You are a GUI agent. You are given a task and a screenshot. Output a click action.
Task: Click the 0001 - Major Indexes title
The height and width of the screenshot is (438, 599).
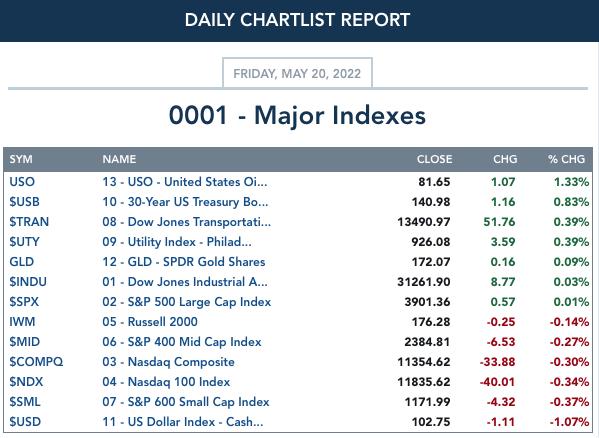tap(297, 115)
